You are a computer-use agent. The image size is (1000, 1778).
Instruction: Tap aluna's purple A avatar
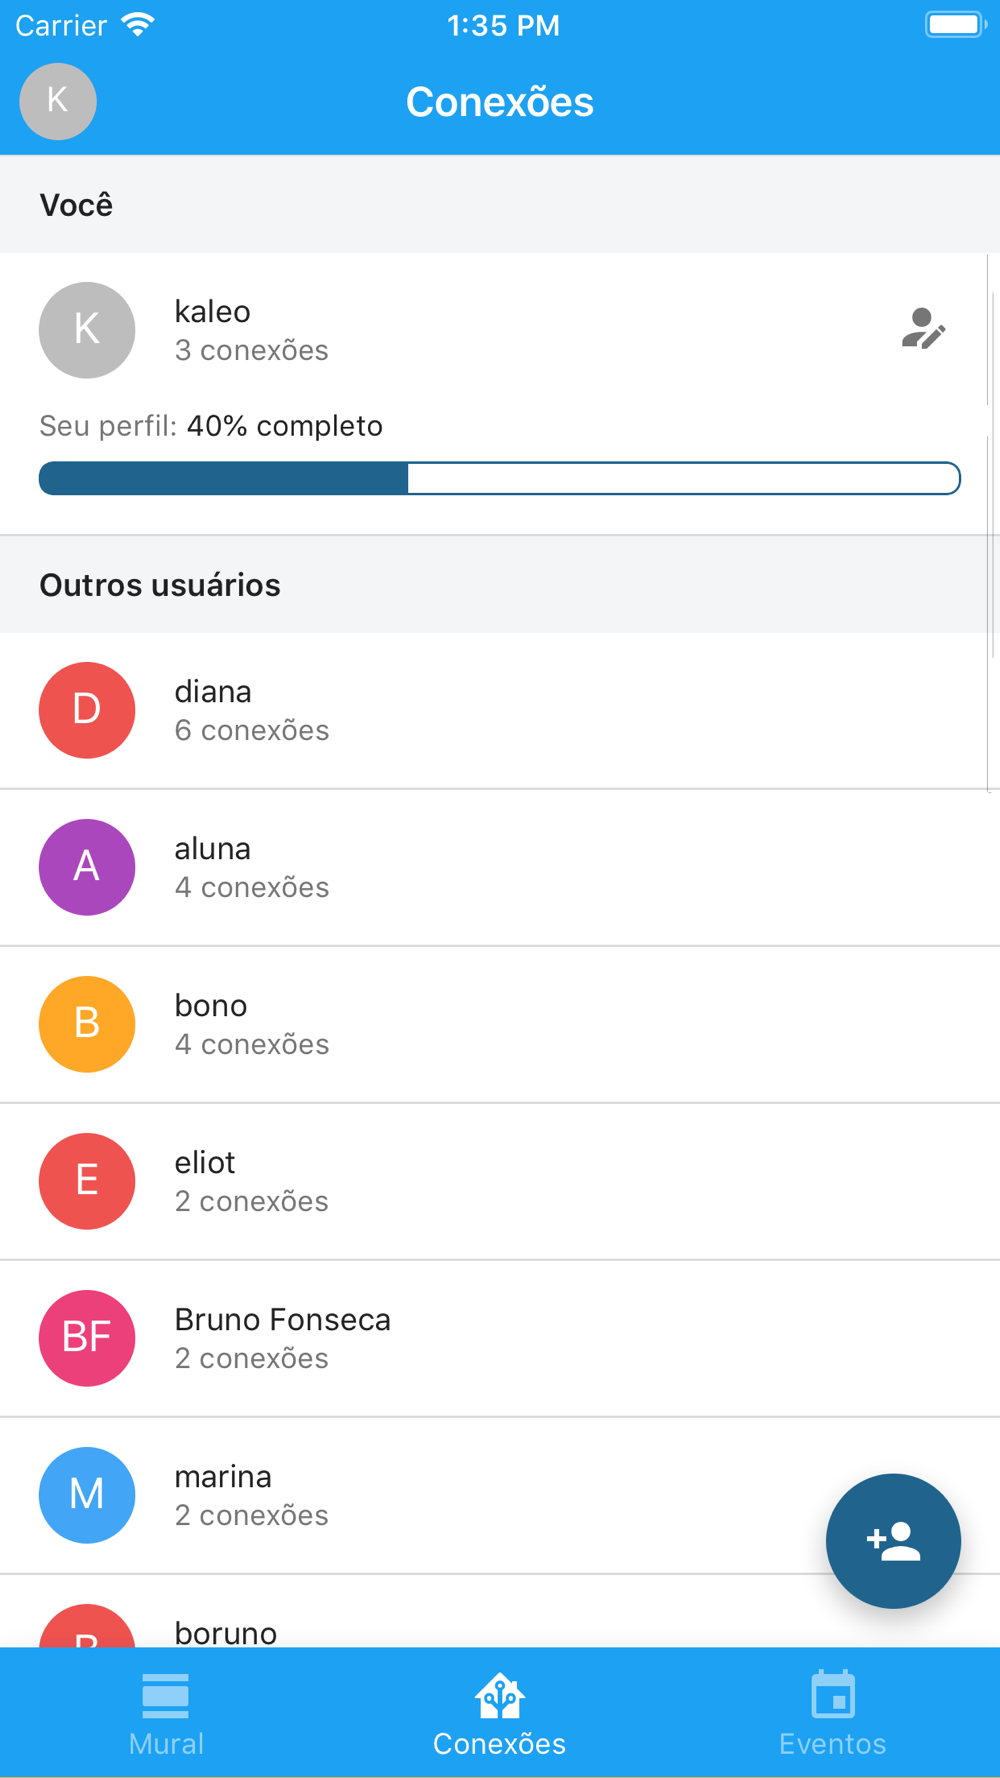[x=87, y=867]
